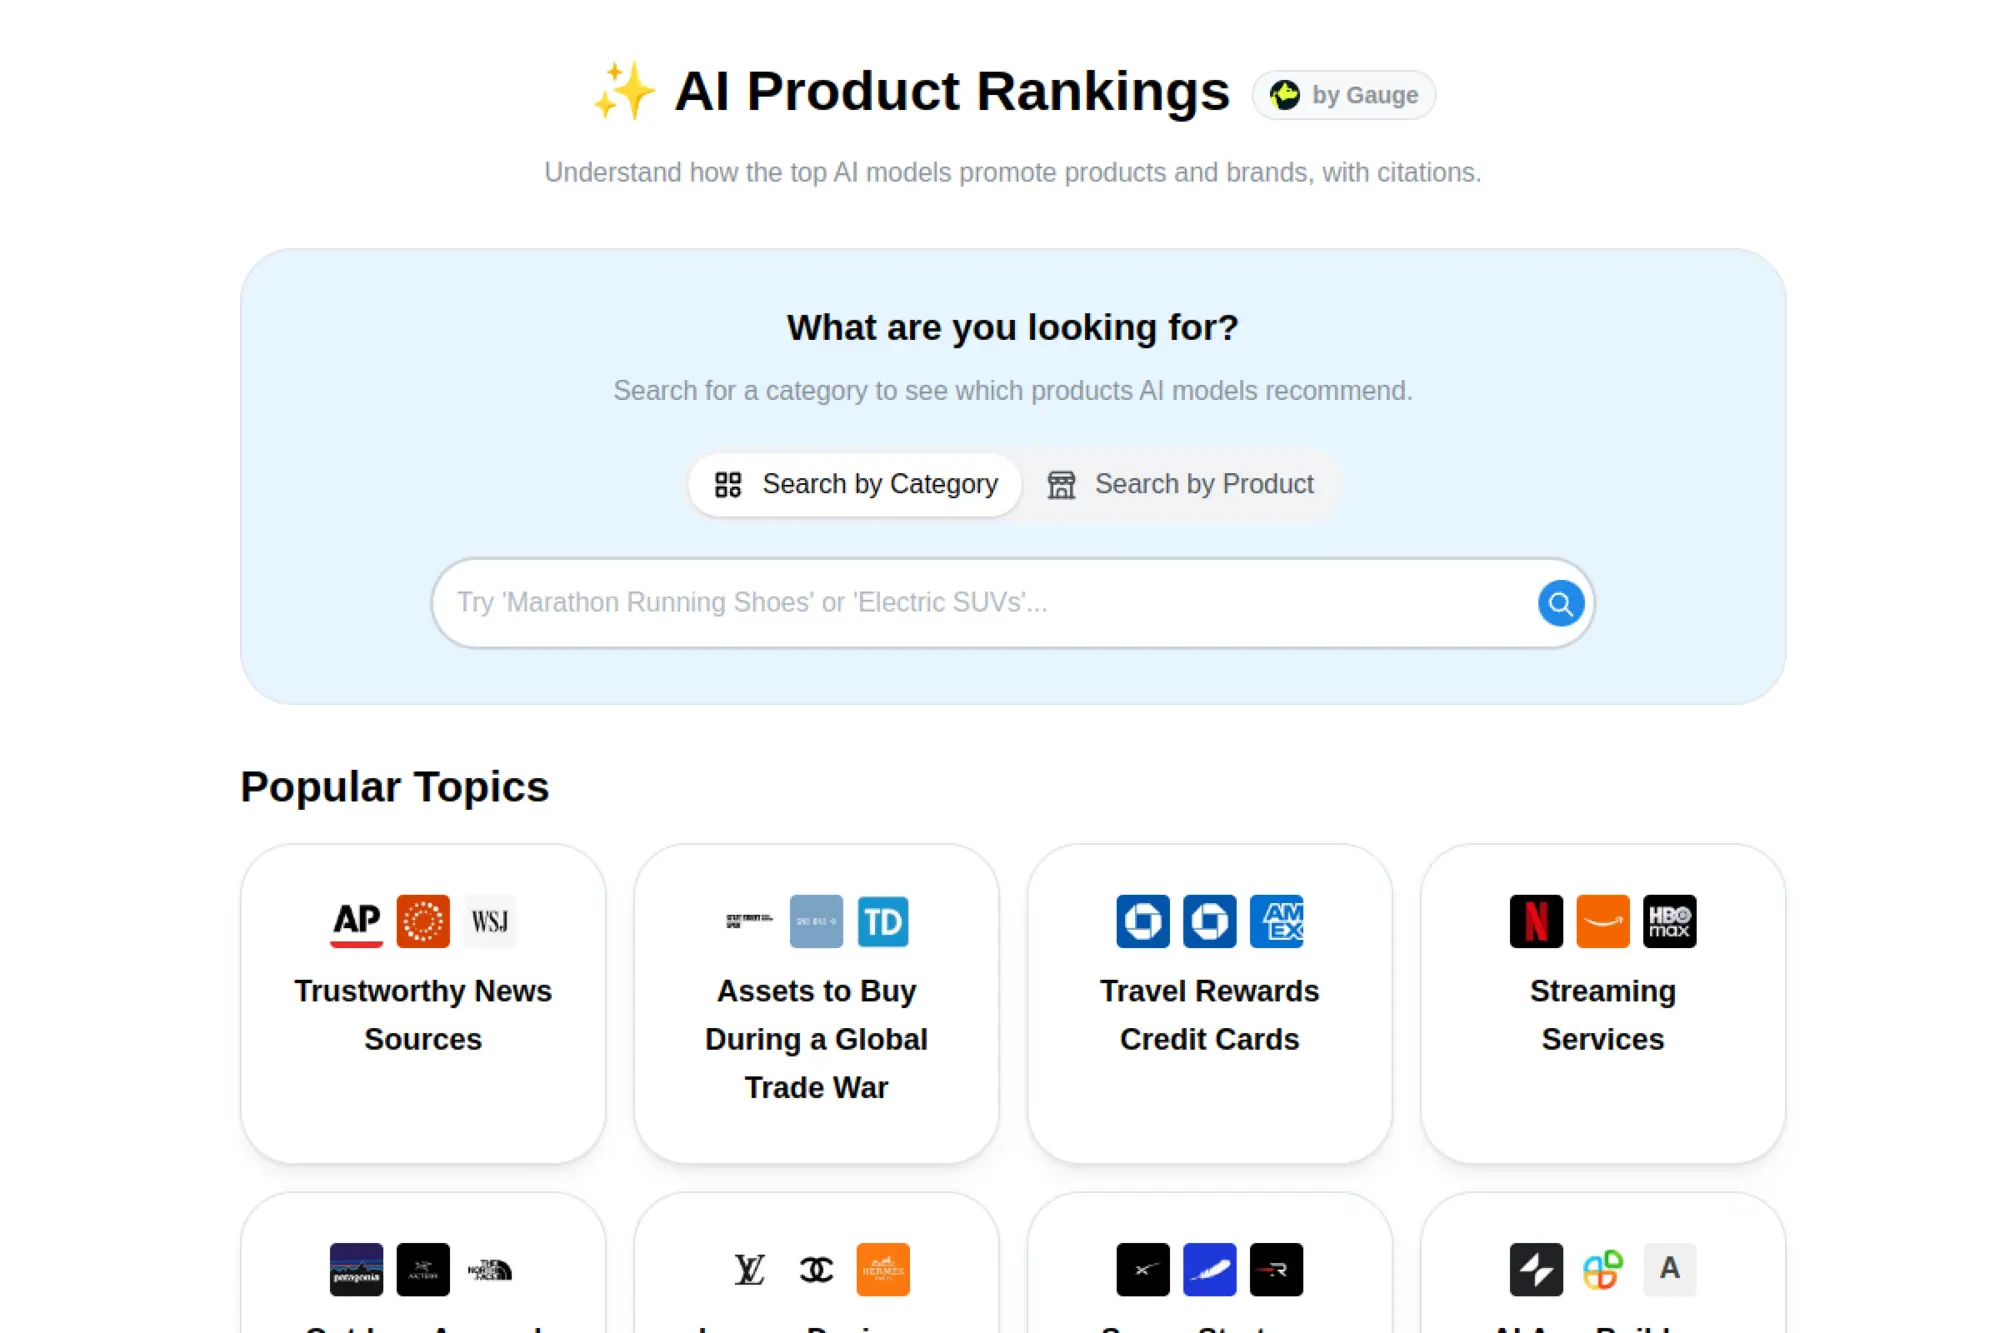Click the American Express icon
The image size is (2000, 1333).
point(1277,920)
